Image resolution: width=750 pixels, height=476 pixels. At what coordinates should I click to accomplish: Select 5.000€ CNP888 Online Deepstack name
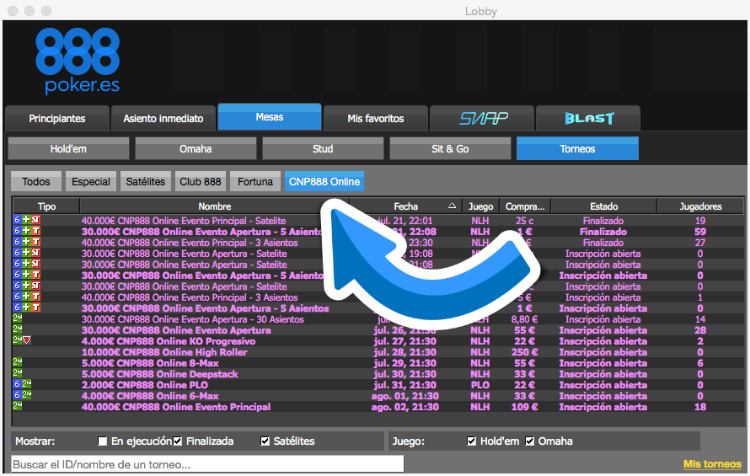tap(160, 374)
